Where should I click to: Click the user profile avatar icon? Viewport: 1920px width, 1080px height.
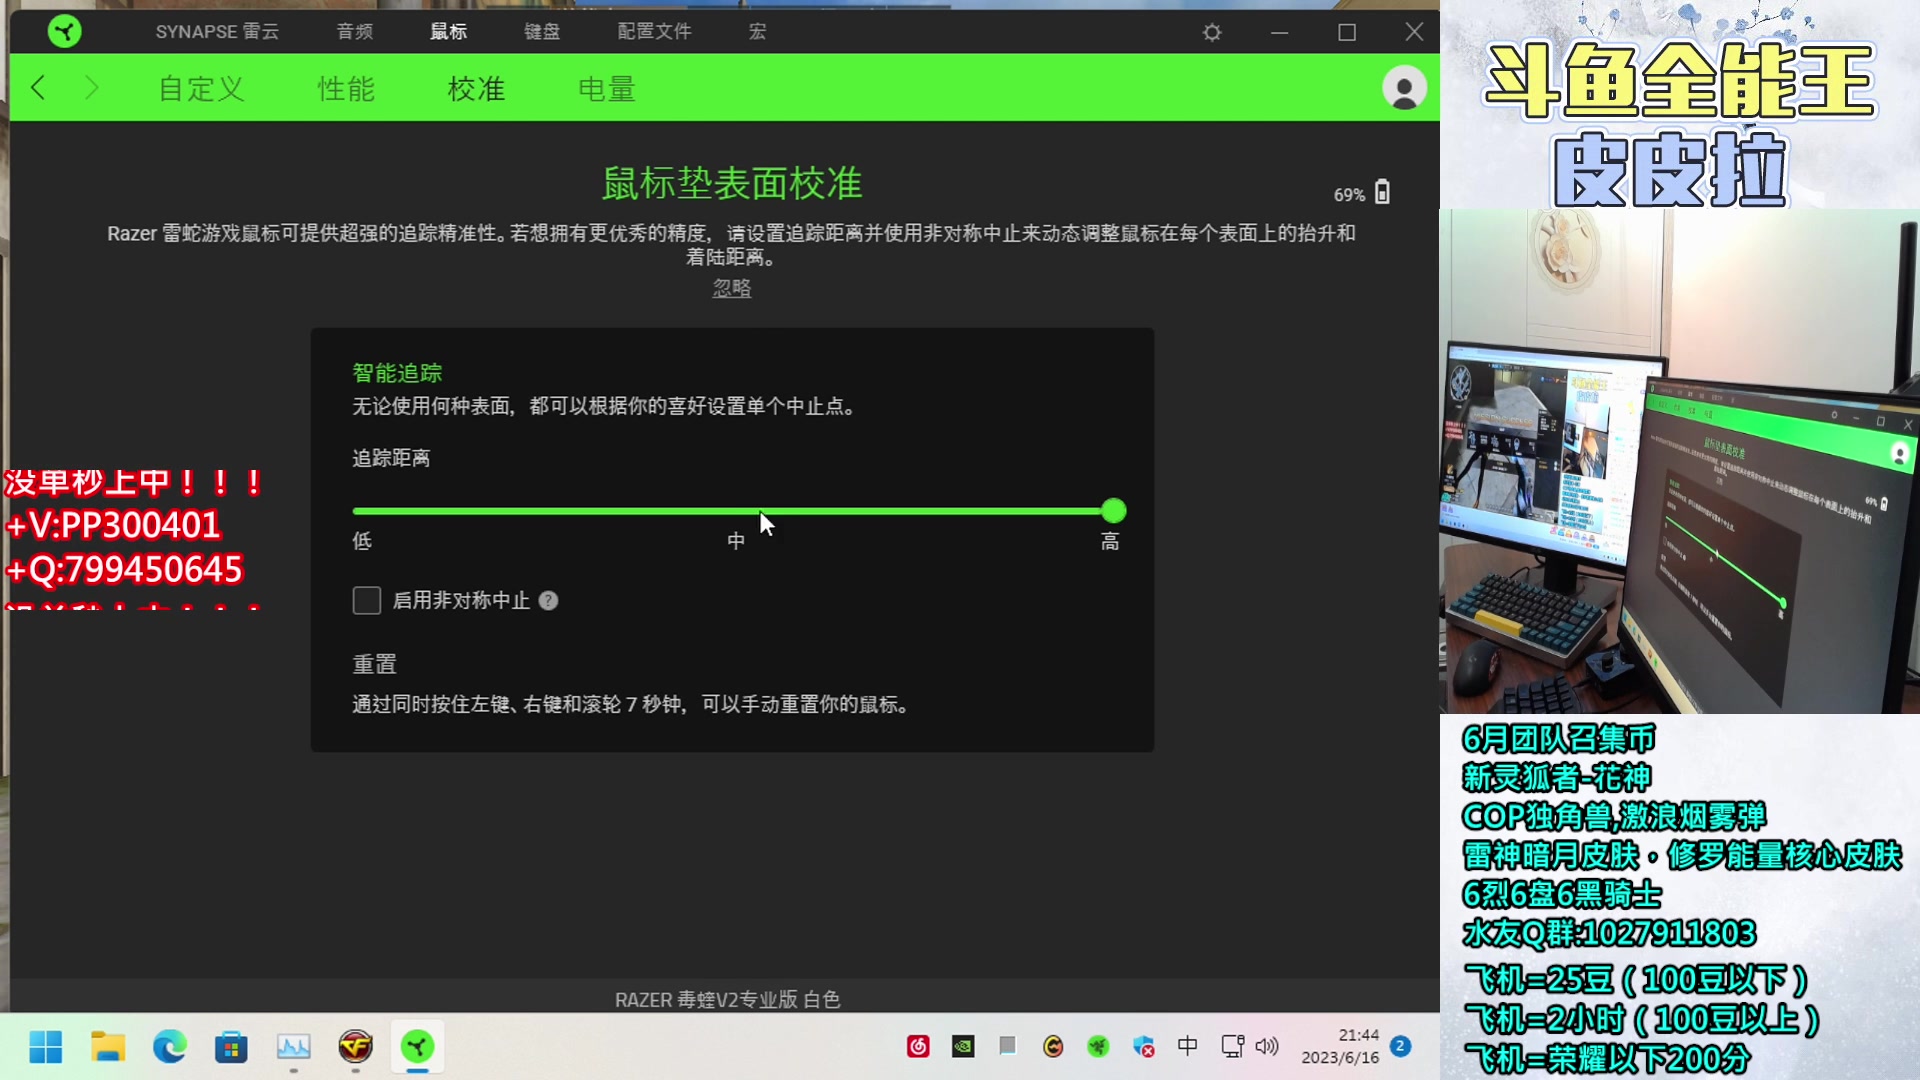(1402, 88)
